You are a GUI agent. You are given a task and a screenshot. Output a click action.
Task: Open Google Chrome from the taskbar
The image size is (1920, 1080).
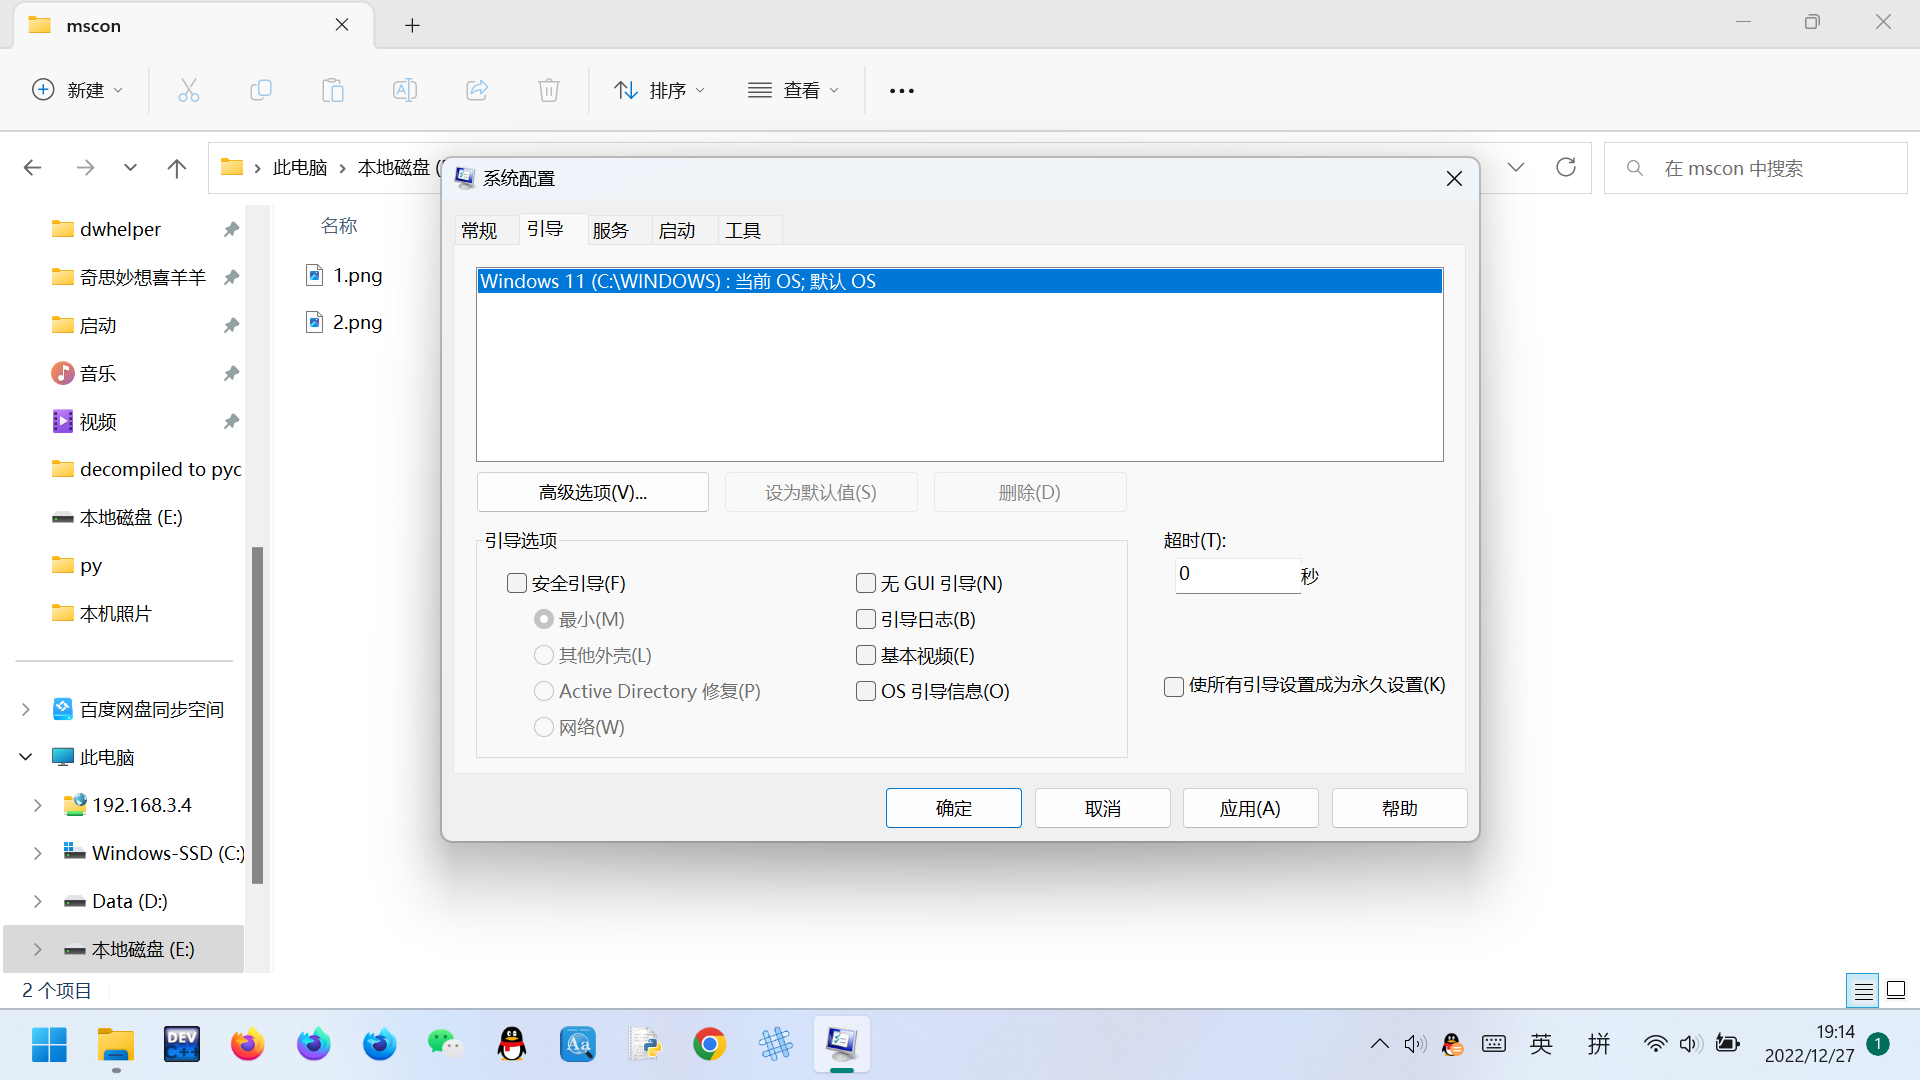[709, 1045]
